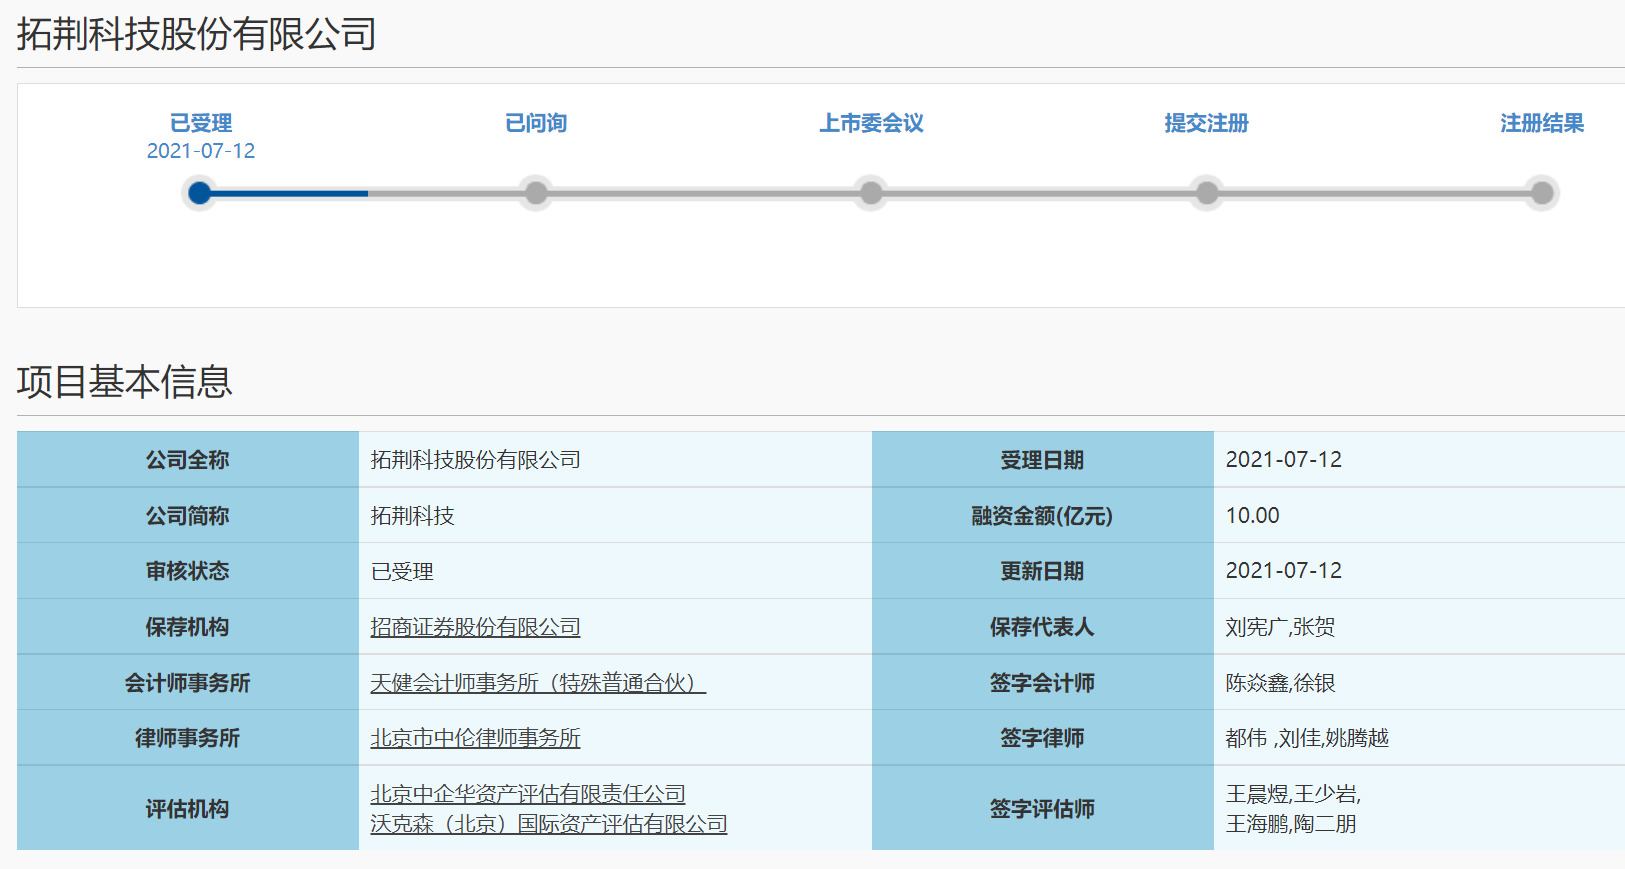Click the 融资金额(亿元) header cell
This screenshot has width=1625, height=869.
(x=1043, y=516)
